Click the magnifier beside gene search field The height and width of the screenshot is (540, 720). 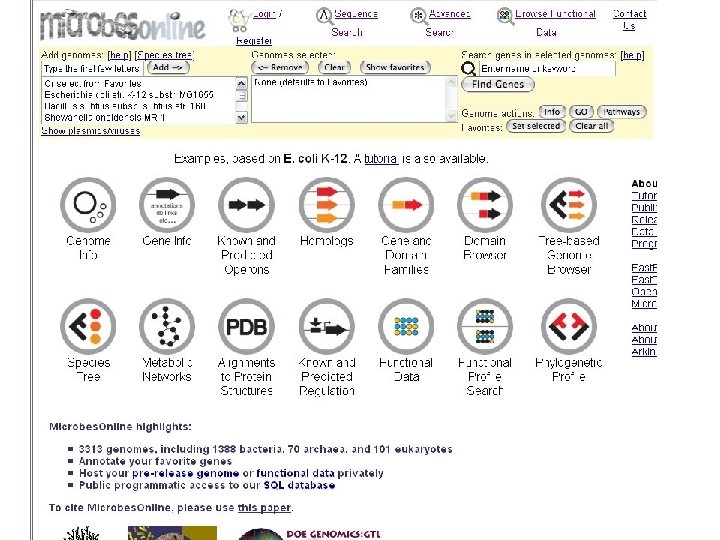click(468, 69)
